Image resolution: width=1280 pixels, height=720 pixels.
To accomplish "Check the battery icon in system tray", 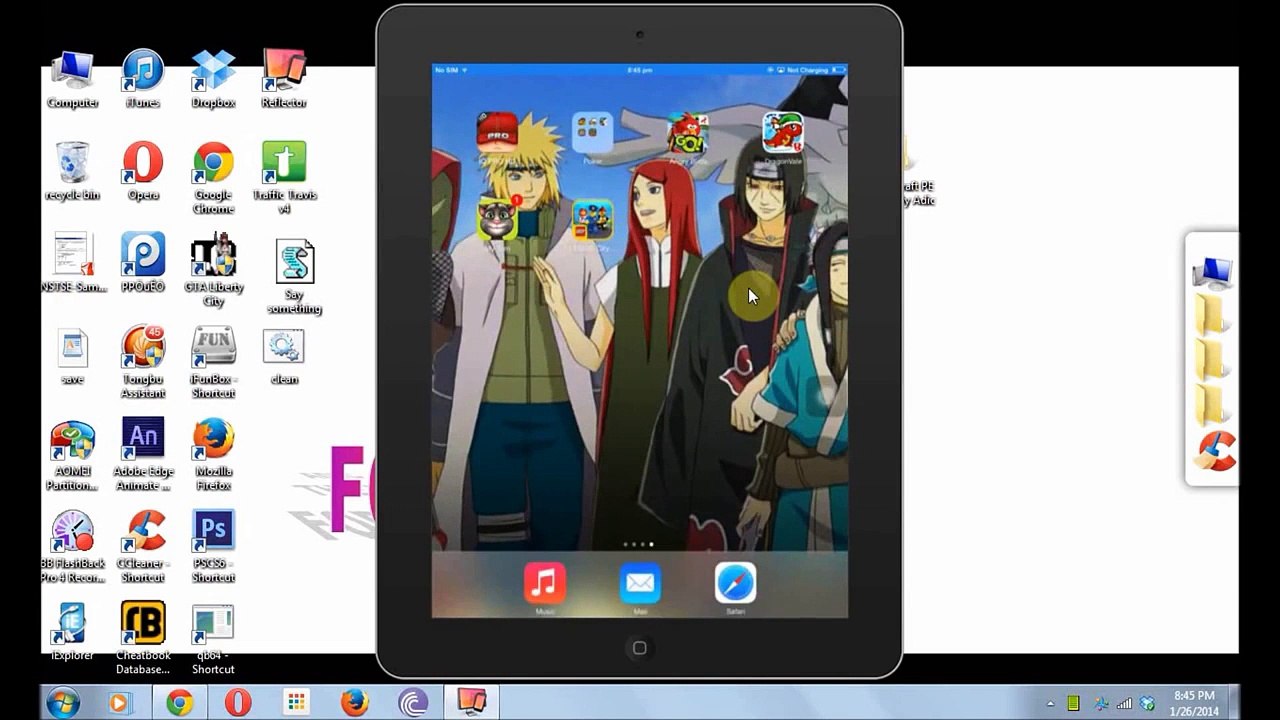I will 1073,704.
